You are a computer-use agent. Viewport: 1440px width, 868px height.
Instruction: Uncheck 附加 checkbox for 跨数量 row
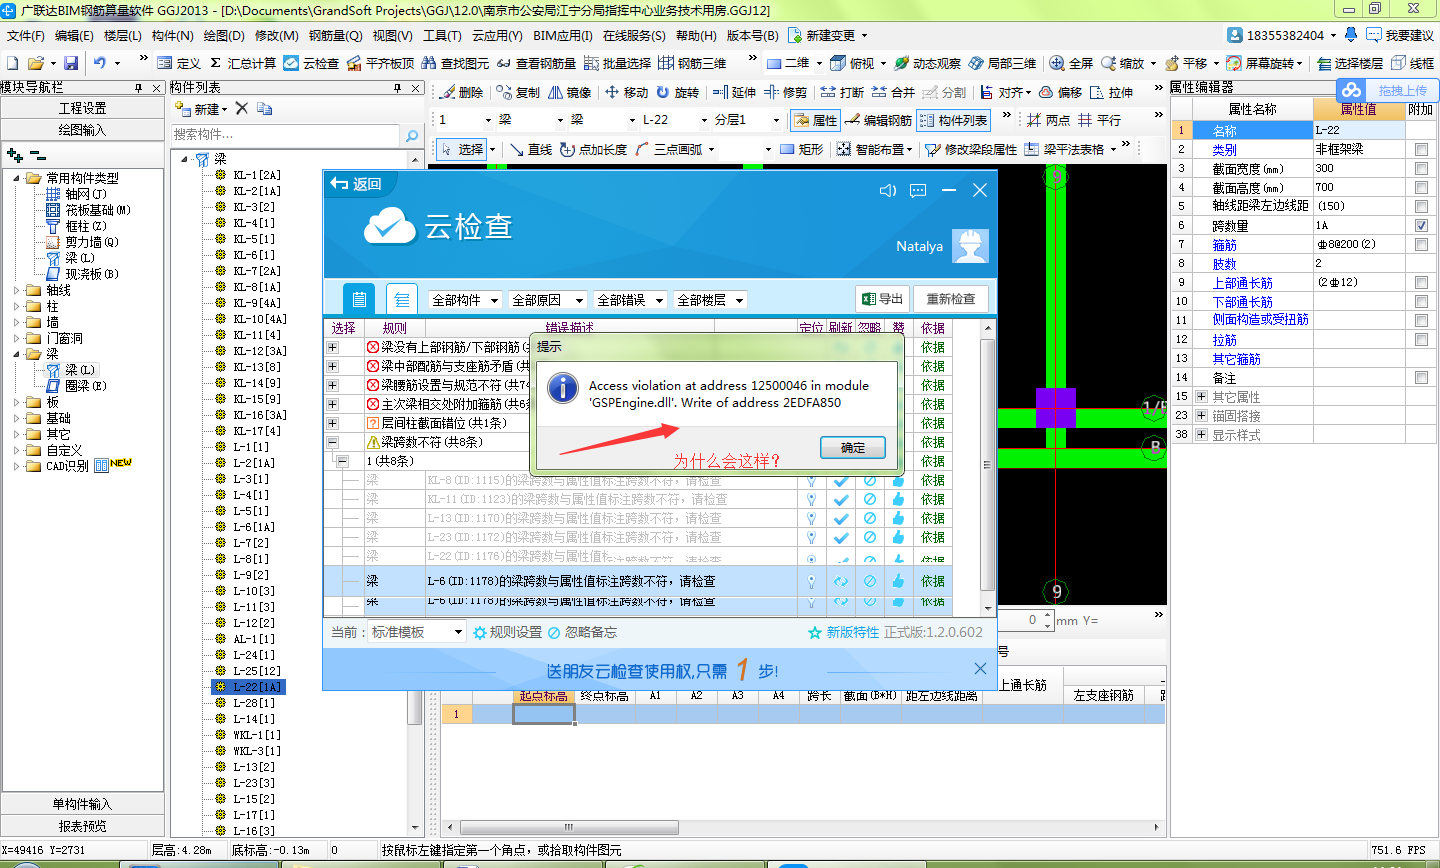click(1421, 225)
